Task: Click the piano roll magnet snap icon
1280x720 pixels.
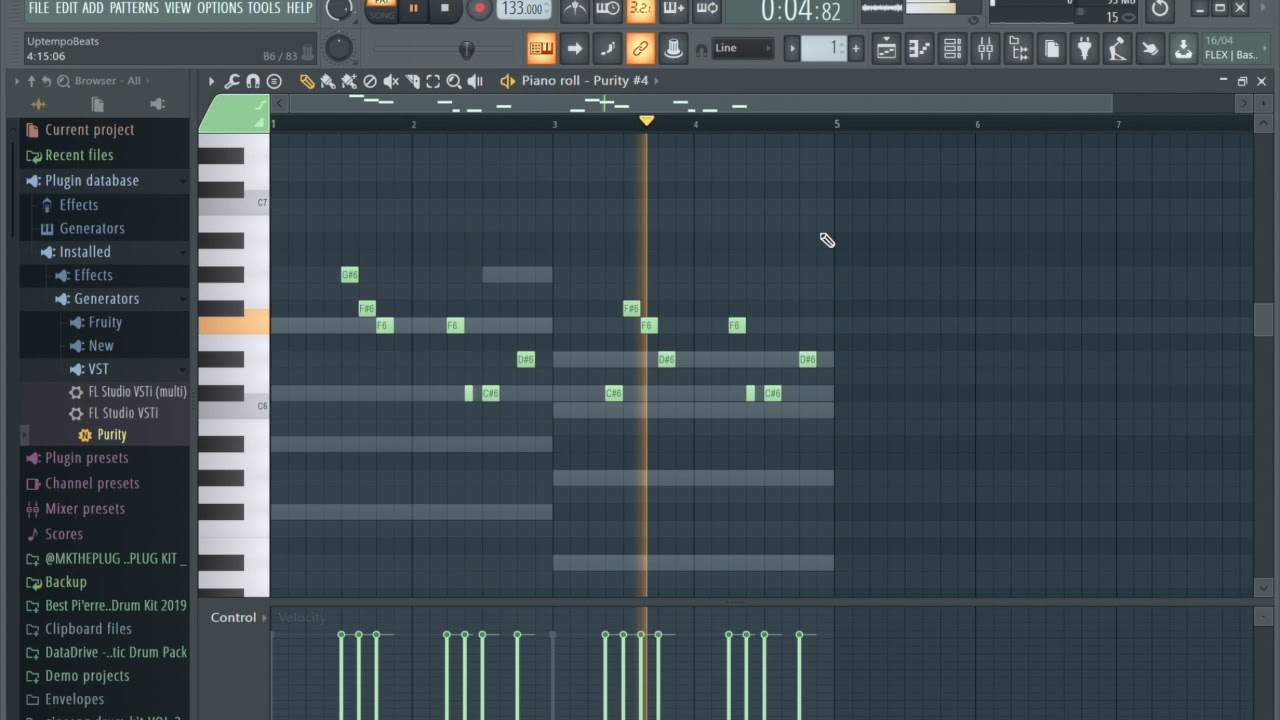Action: click(x=253, y=81)
